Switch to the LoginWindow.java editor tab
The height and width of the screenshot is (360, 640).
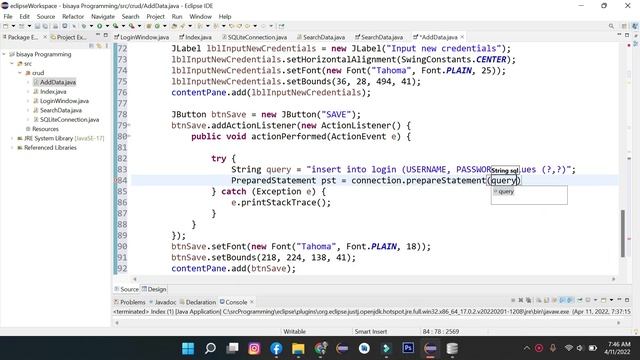(x=141, y=37)
